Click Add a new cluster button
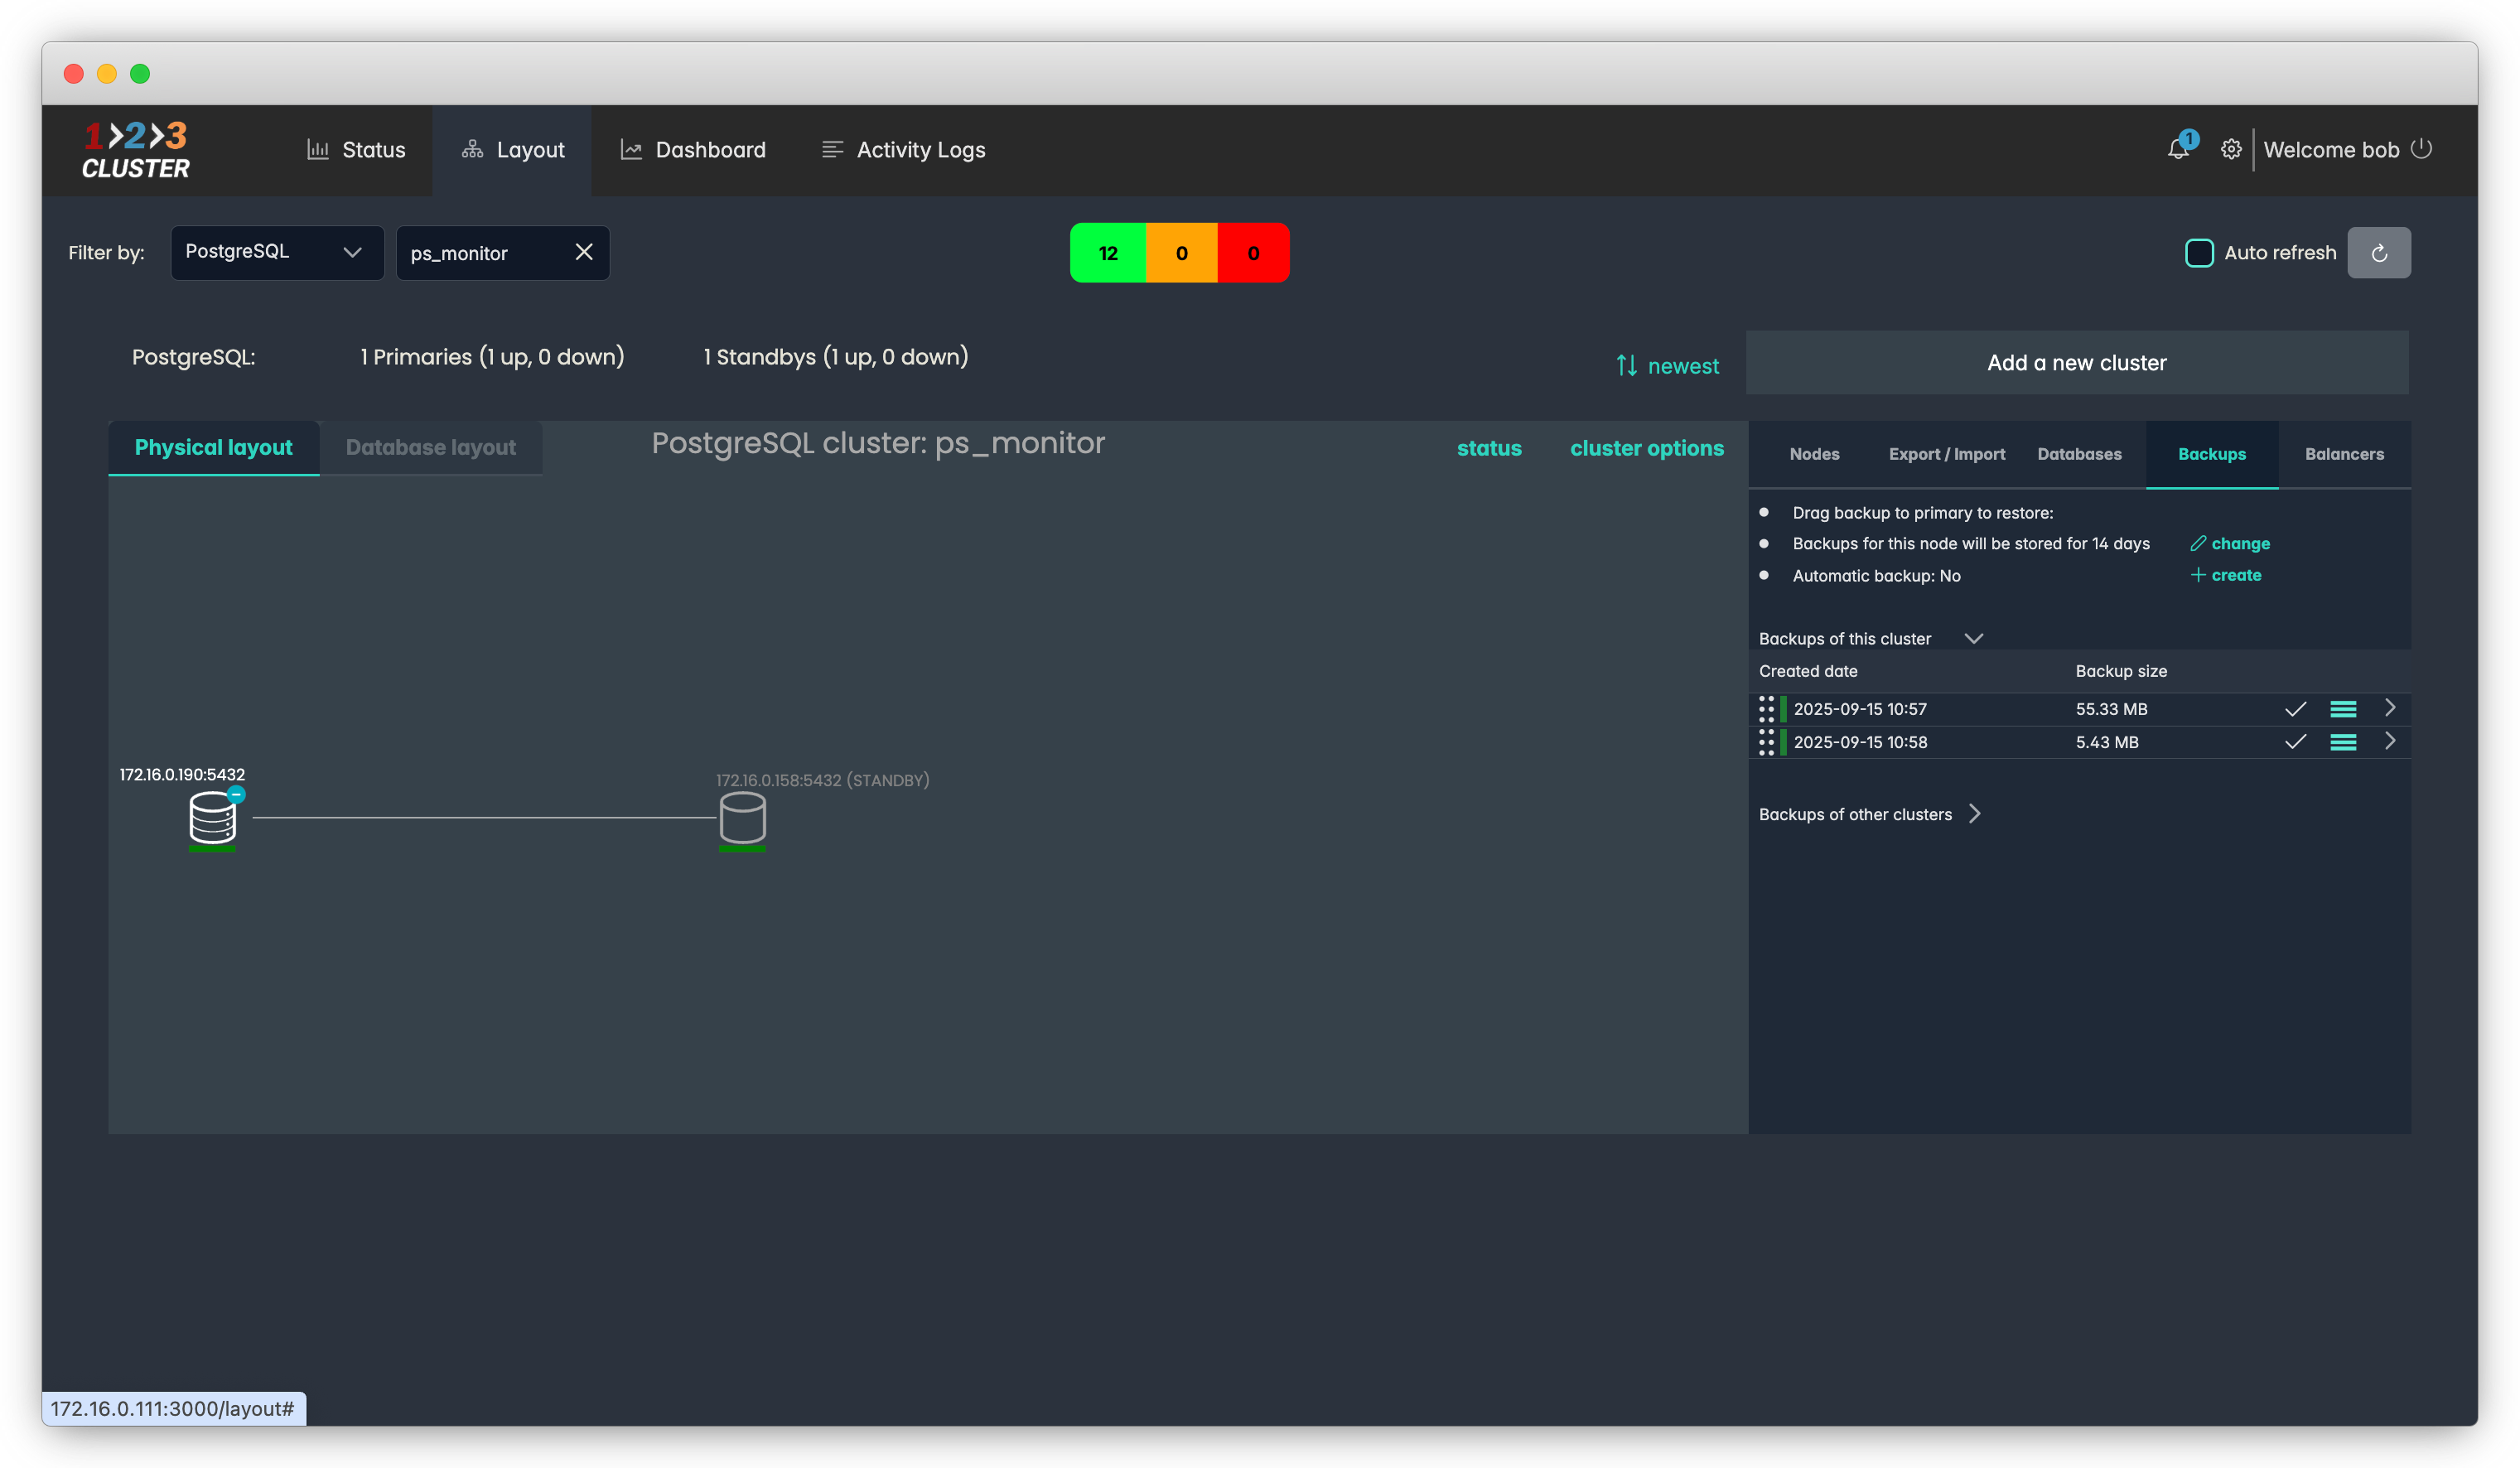 2076,363
